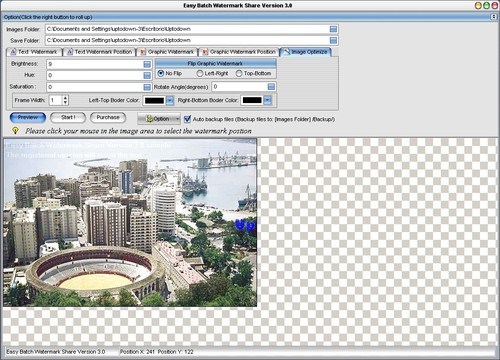Screen dimensions: 500x360
Task: Open Right-Bottom Border Color dropdown arrow
Action: click(267, 100)
